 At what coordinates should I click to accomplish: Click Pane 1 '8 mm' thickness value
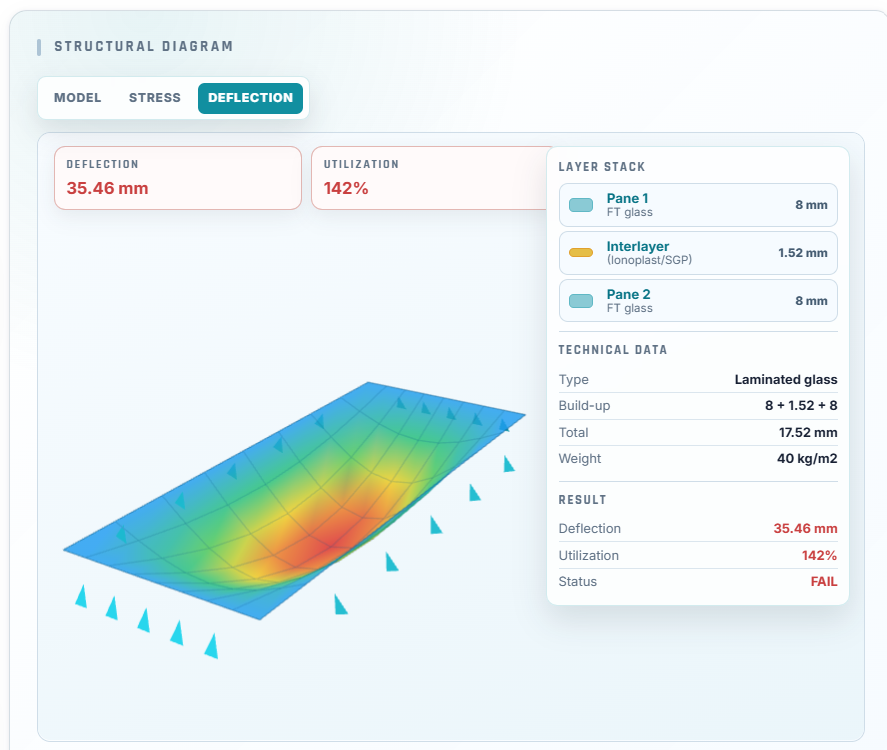[811, 205]
